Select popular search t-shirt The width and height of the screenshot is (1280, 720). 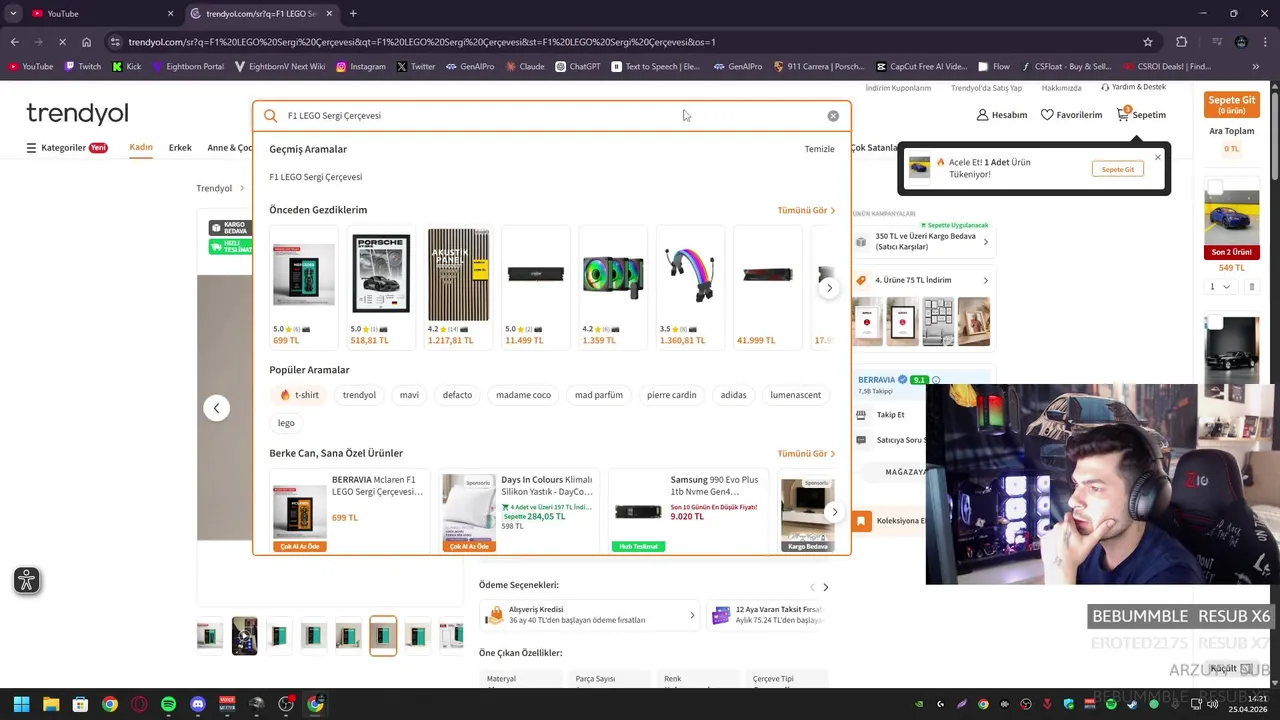300,395
